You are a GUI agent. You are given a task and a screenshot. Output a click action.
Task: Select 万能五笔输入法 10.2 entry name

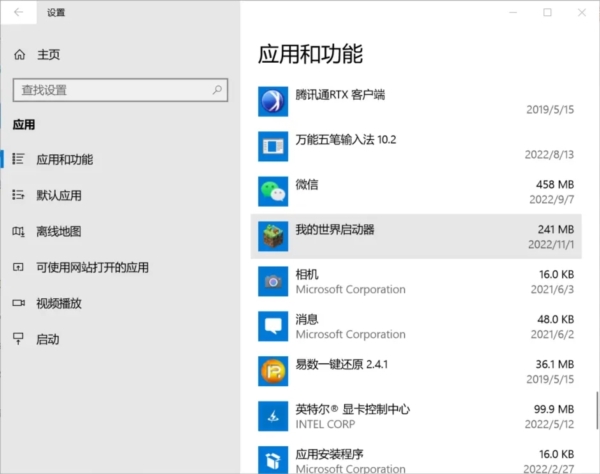point(346,140)
